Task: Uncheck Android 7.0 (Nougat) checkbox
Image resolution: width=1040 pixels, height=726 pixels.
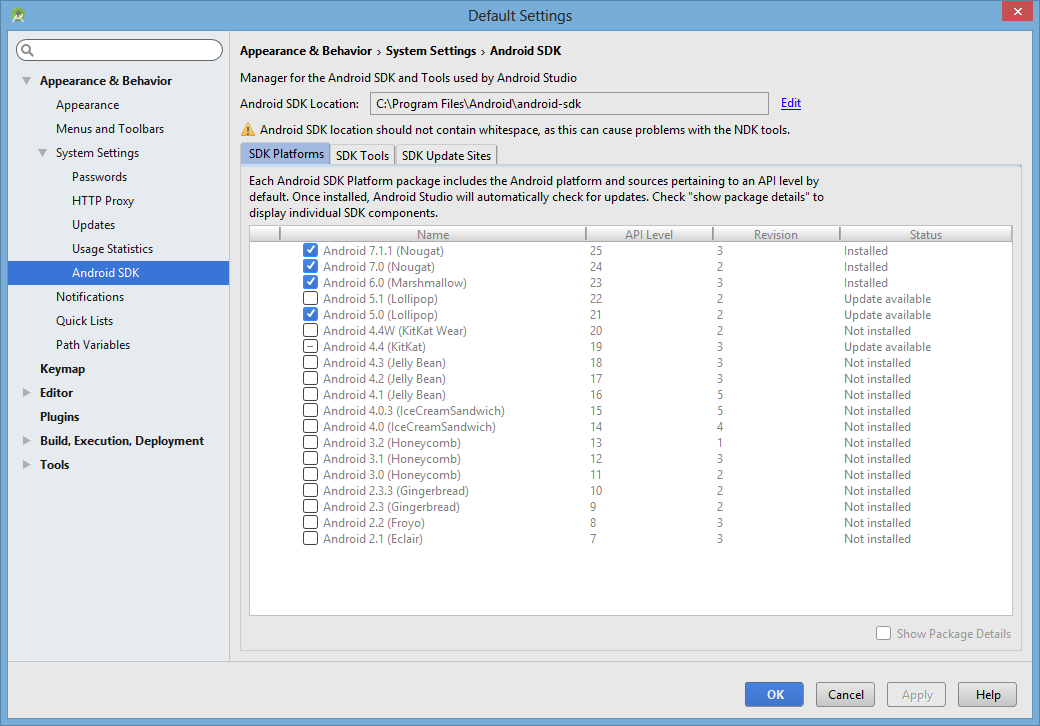Action: click(310, 266)
